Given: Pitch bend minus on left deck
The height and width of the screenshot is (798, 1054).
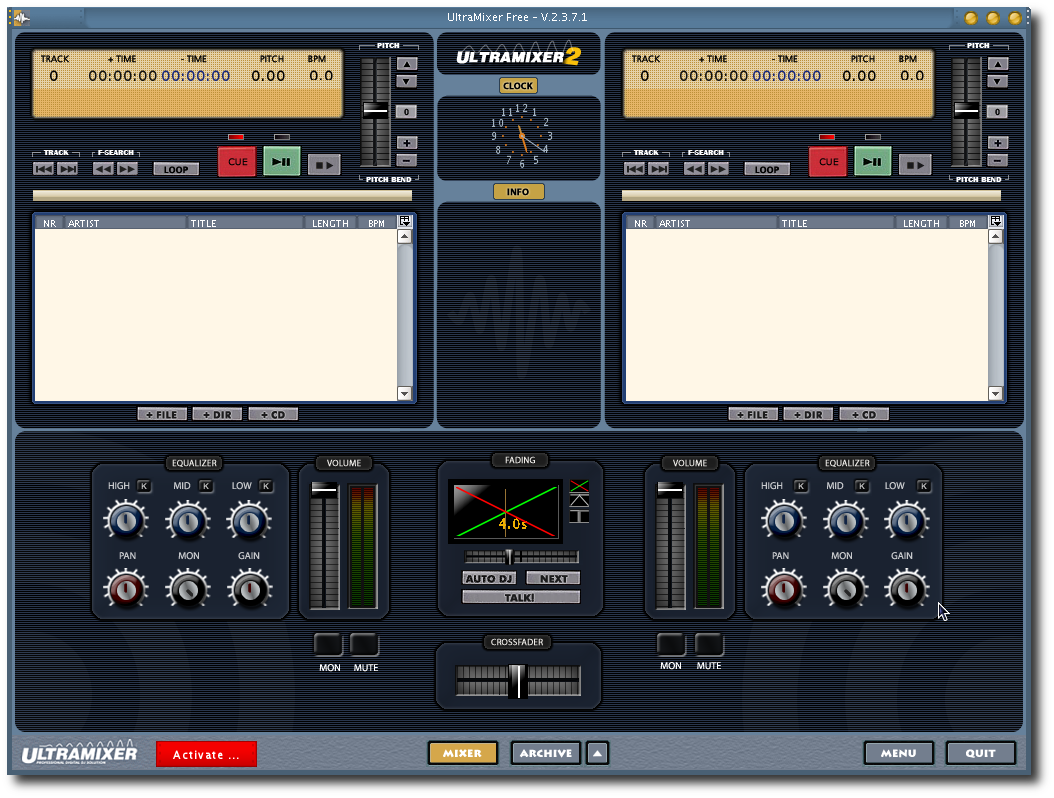Looking at the screenshot, I should 406,160.
